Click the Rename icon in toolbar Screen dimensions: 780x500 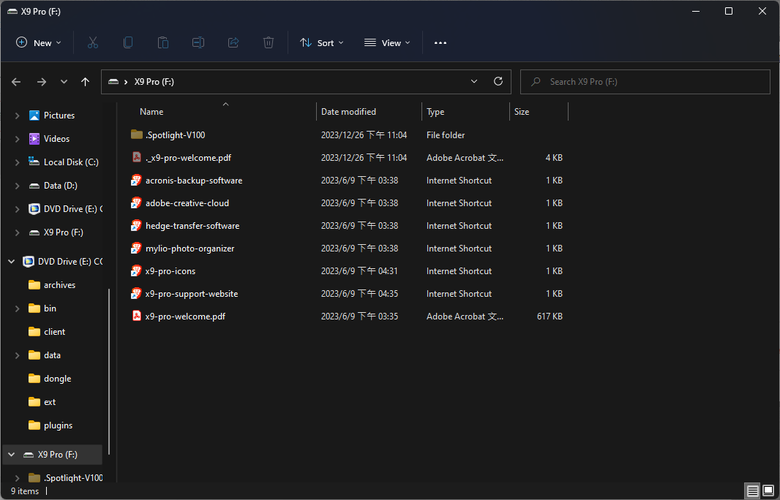198,43
